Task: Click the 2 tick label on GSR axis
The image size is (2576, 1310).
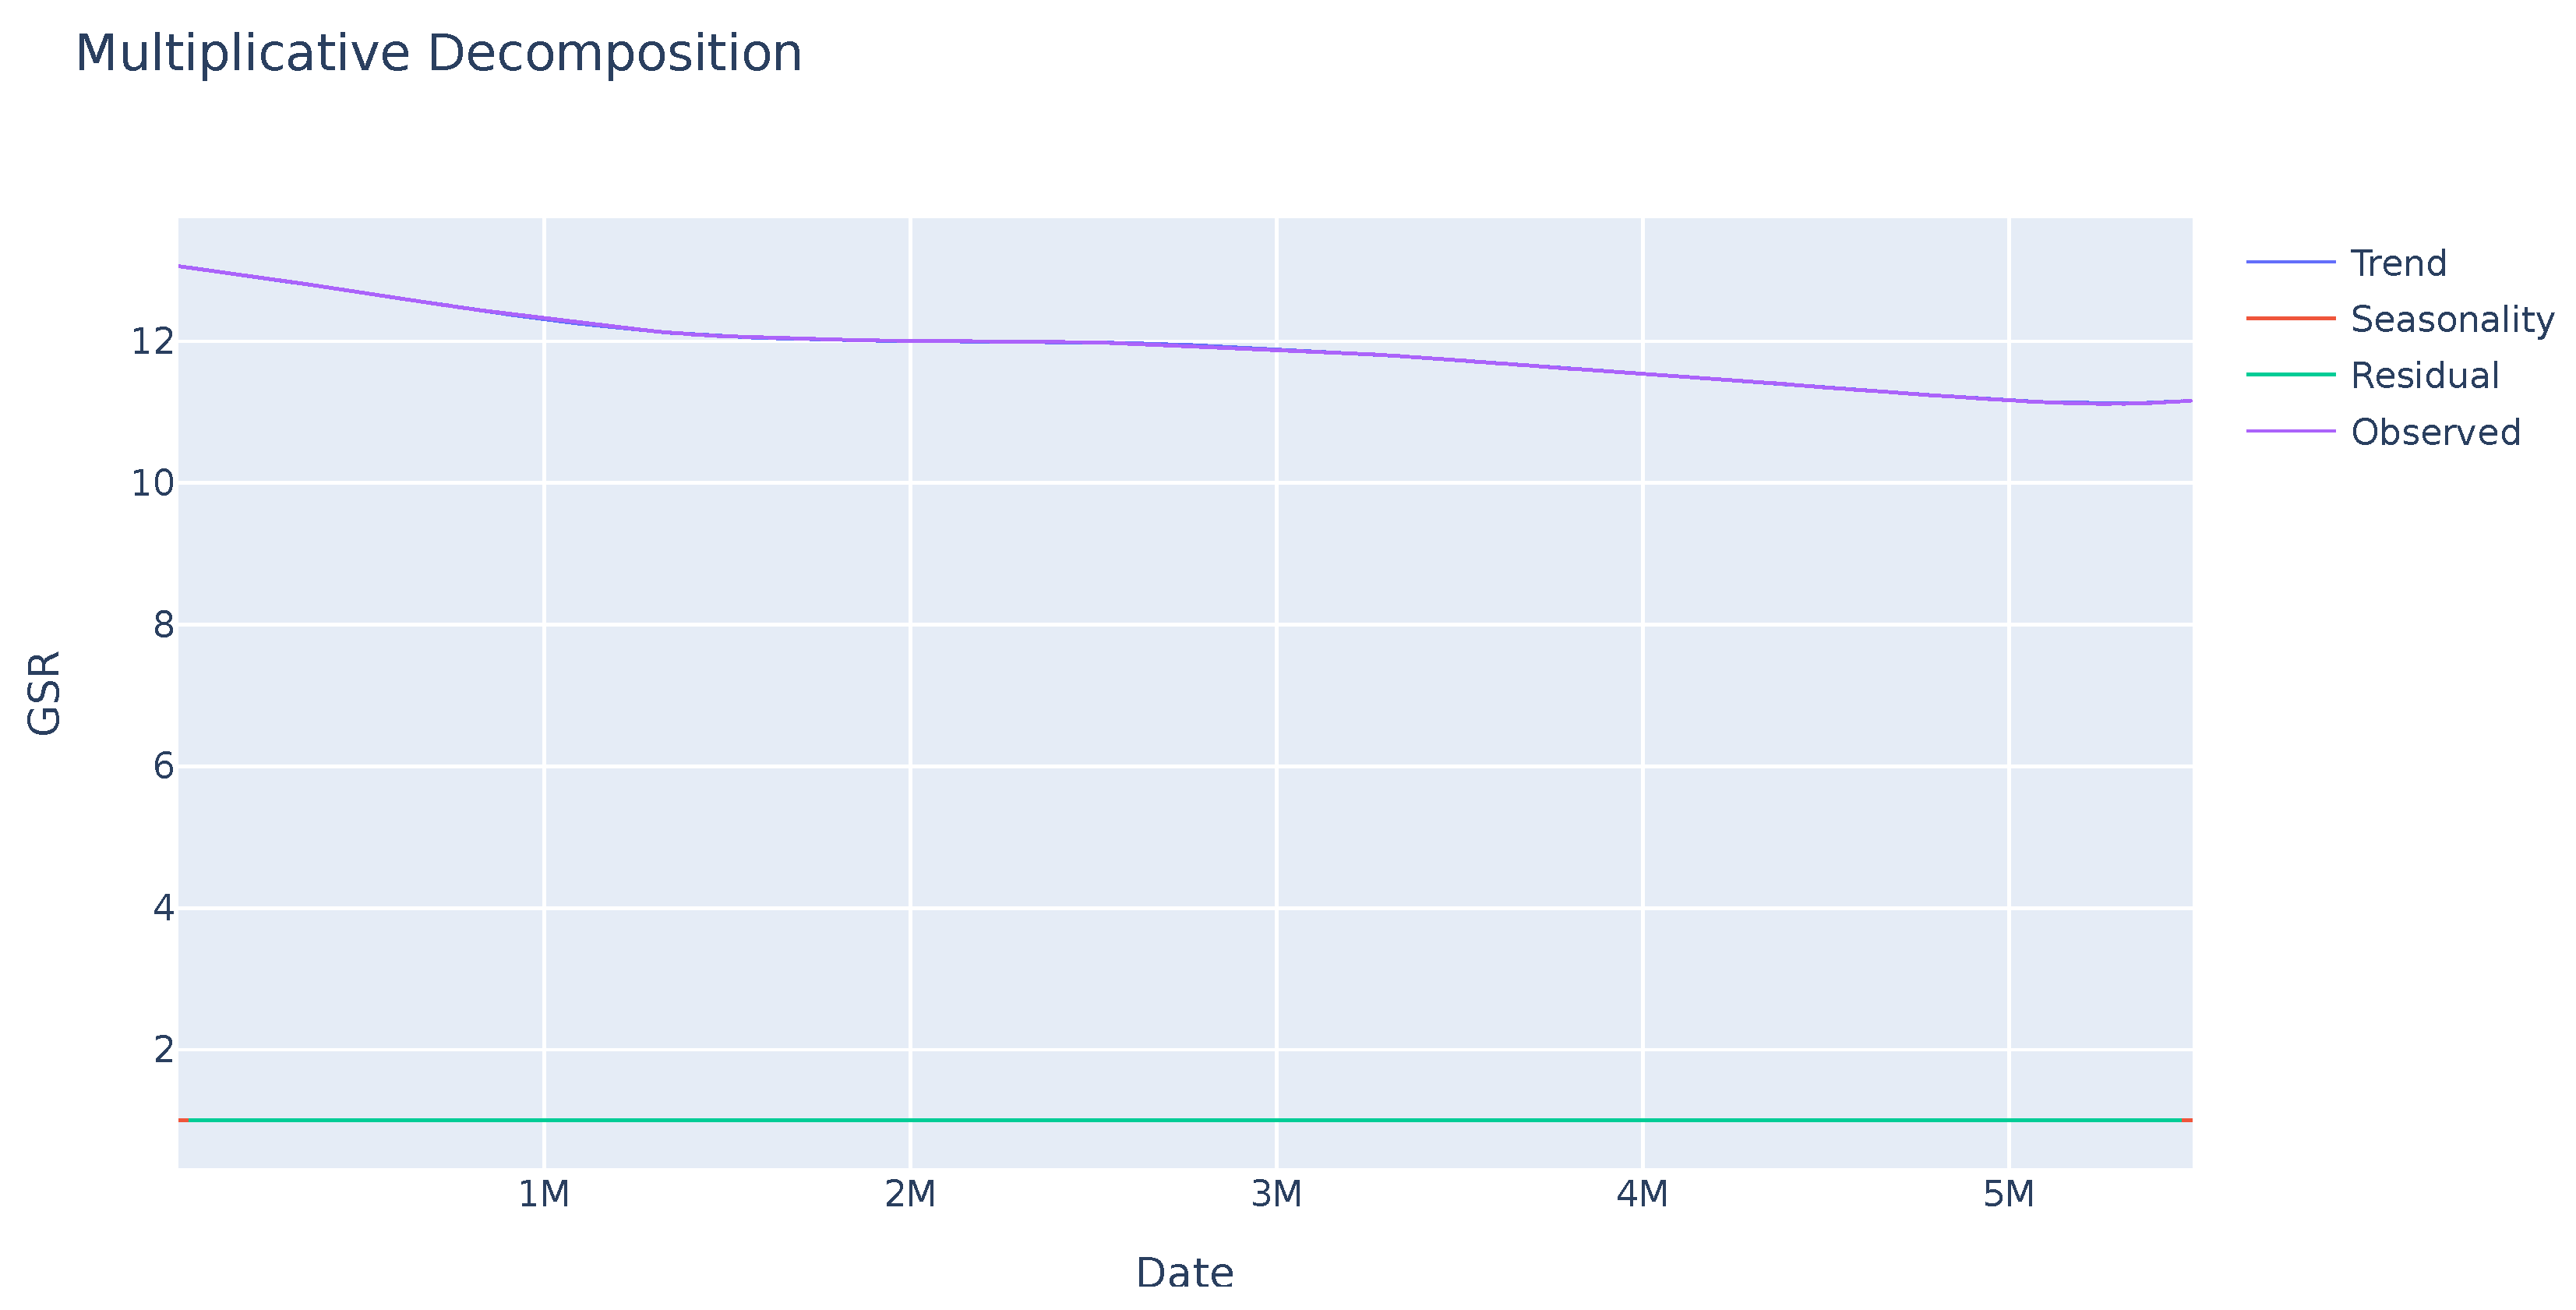Action: tap(163, 1049)
